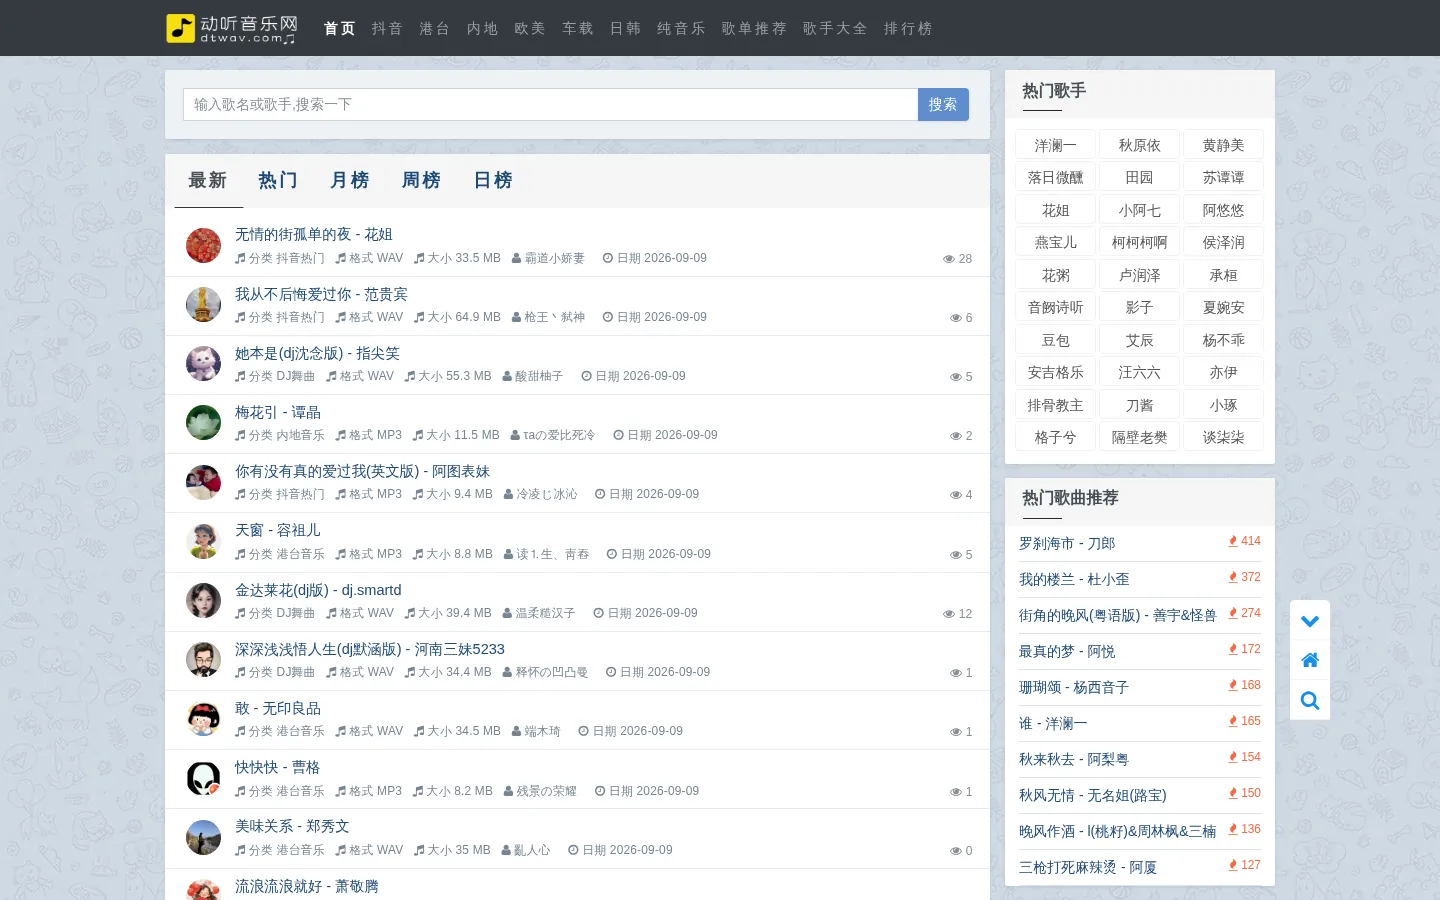Screen dimensions: 1440x900
Task: Open the avatar thumbnail for 梅花引 - 谭晶
Action: pos(203,422)
